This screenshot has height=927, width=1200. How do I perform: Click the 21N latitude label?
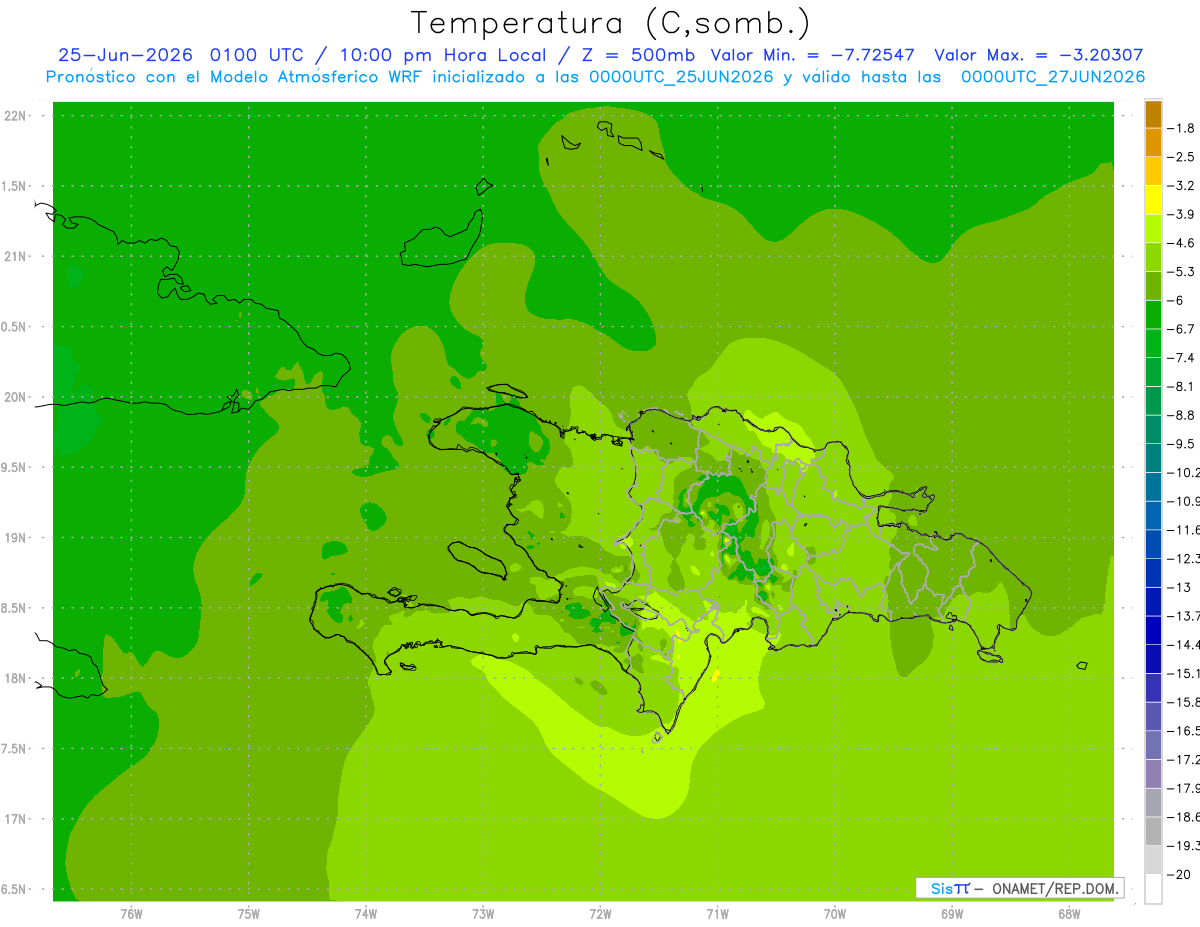(x=16, y=257)
